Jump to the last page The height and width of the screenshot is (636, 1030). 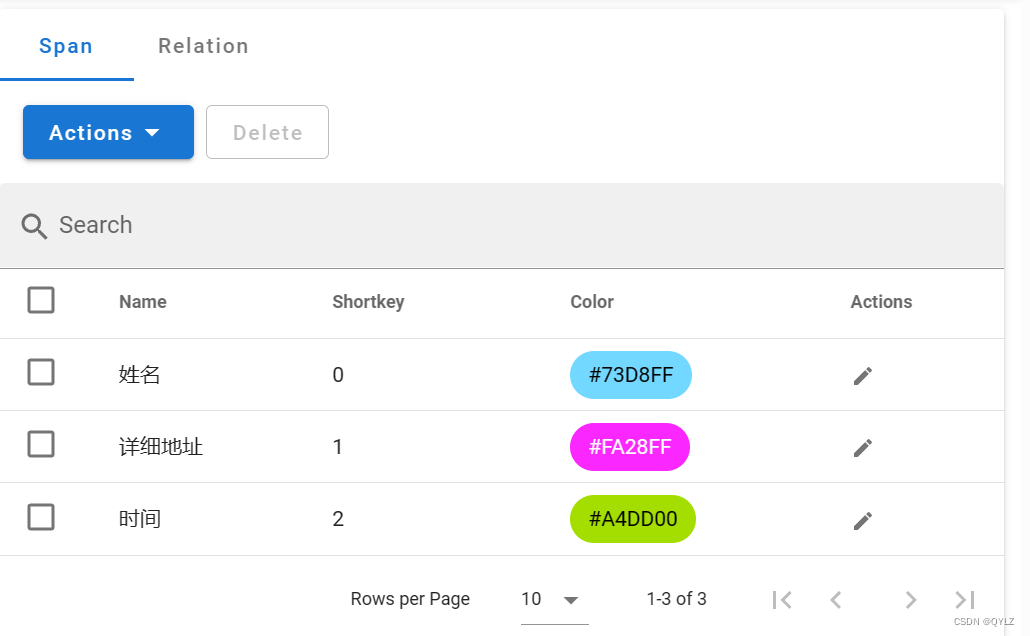click(964, 599)
